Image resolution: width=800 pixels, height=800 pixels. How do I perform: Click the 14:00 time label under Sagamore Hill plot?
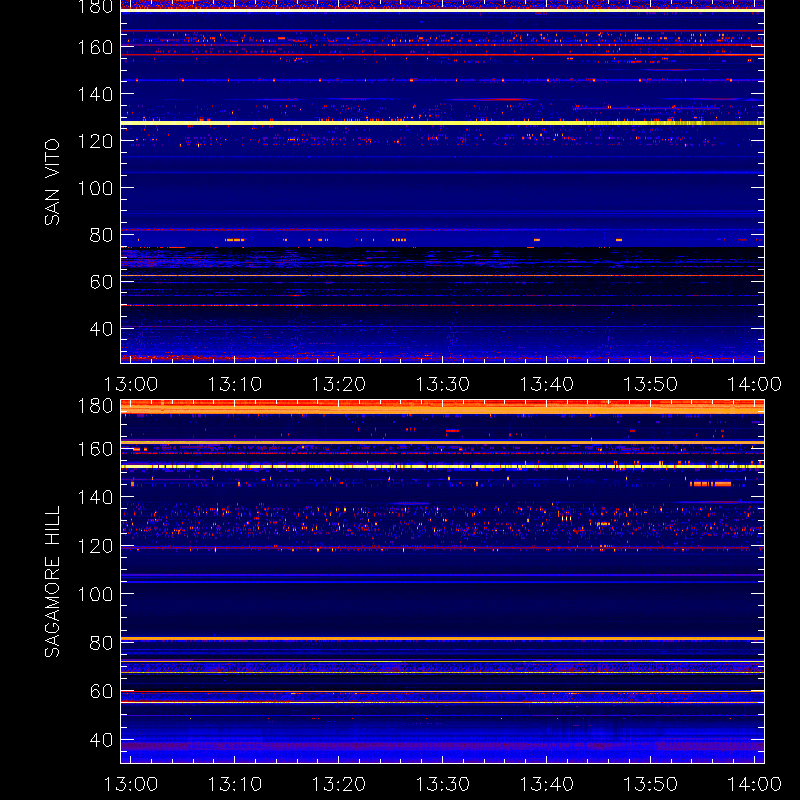click(754, 784)
